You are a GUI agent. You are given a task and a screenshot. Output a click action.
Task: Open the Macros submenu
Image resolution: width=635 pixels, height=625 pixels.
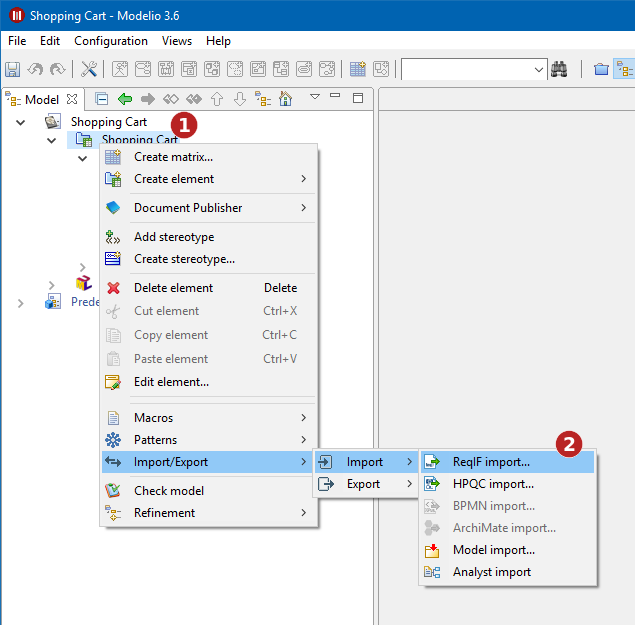pos(209,418)
